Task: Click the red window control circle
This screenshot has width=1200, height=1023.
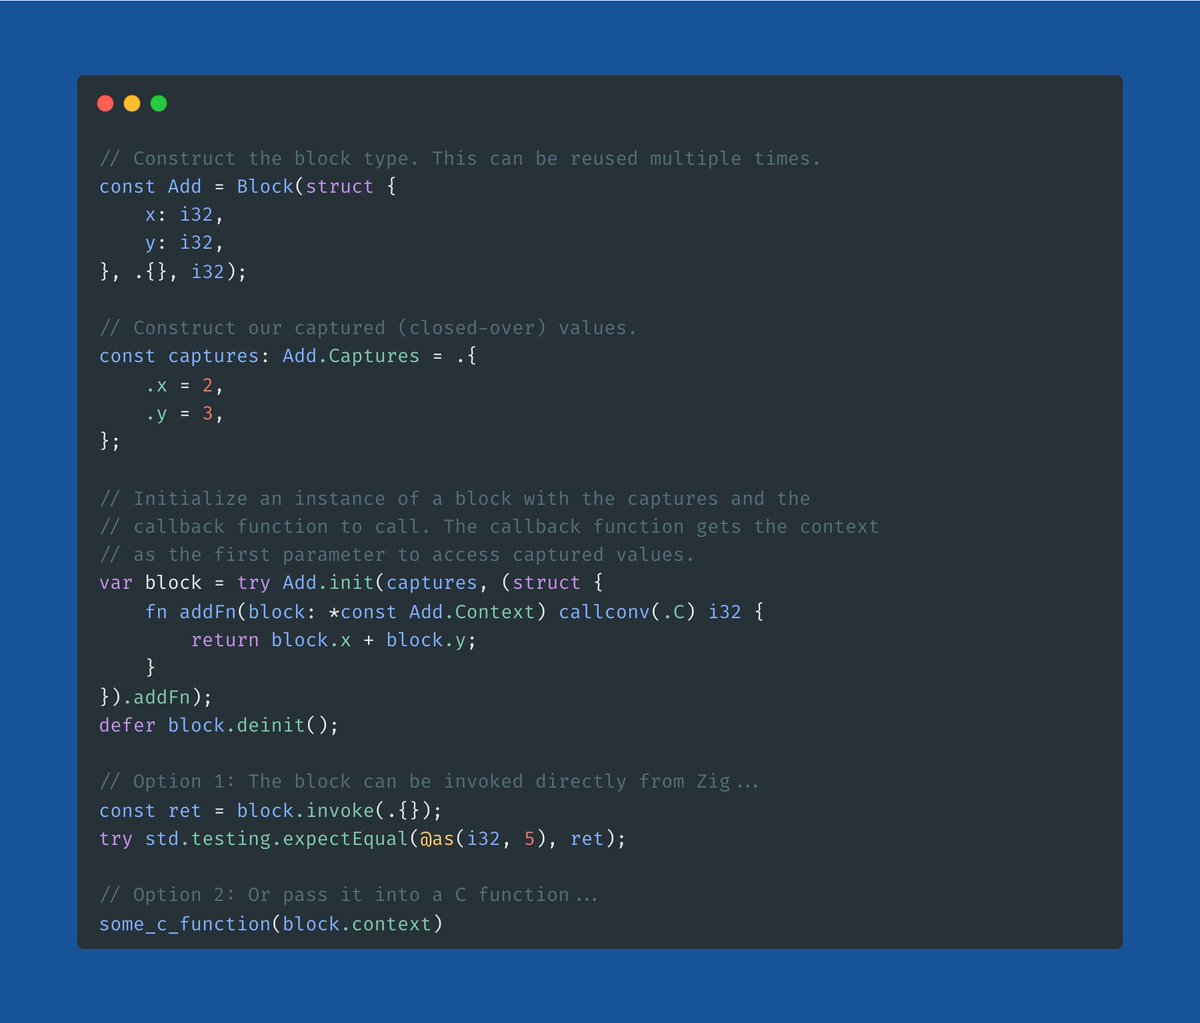Action: click(105, 102)
